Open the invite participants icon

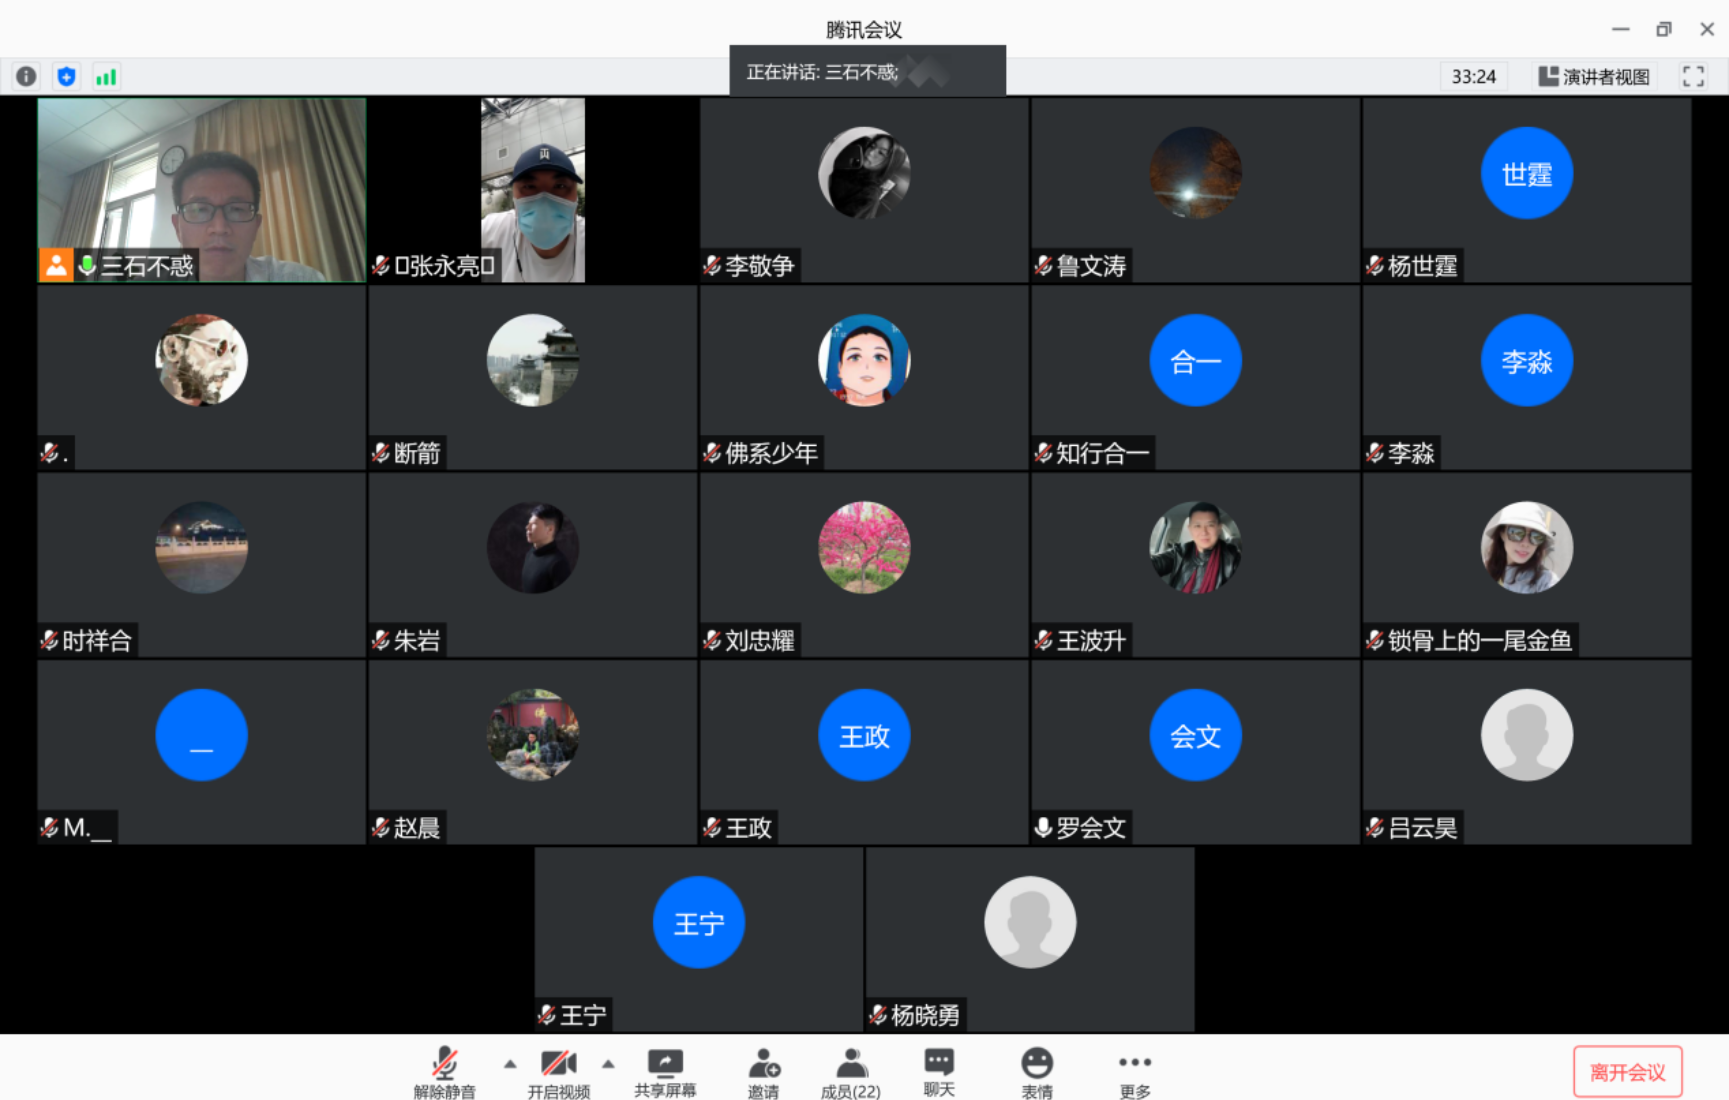click(x=764, y=1072)
